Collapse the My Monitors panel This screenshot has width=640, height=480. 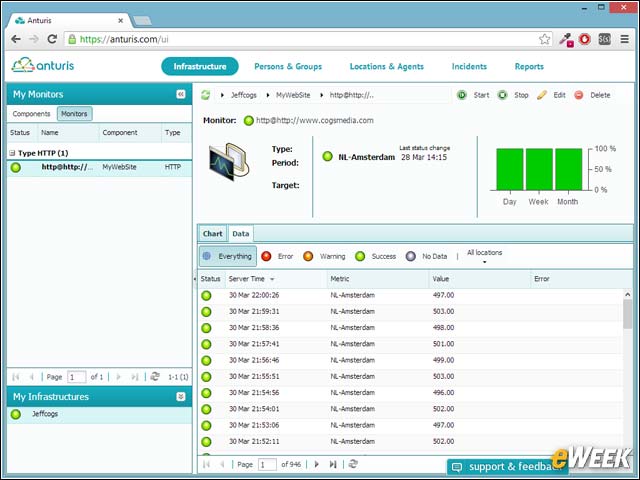181,94
